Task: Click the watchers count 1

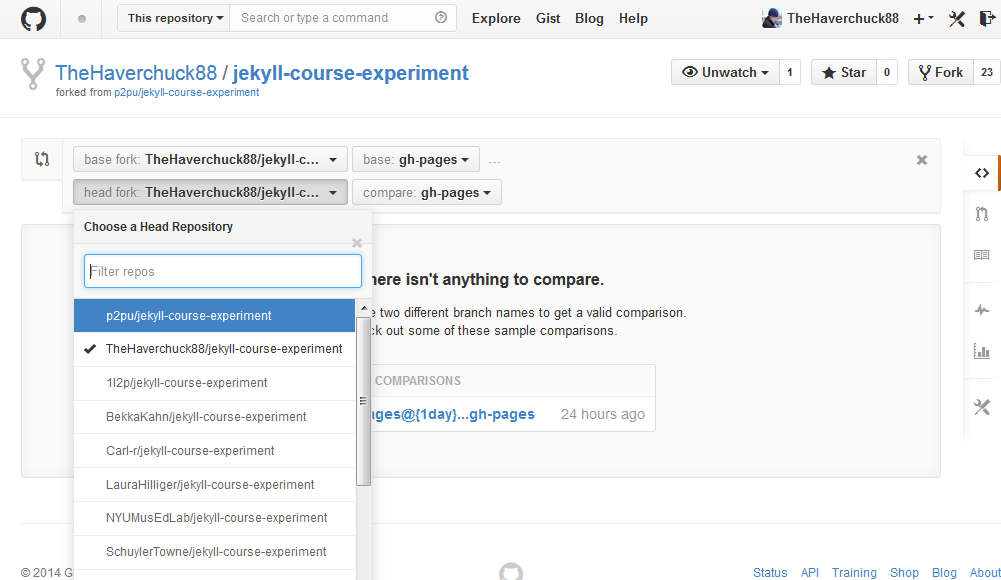Action: pyautogui.click(x=790, y=72)
